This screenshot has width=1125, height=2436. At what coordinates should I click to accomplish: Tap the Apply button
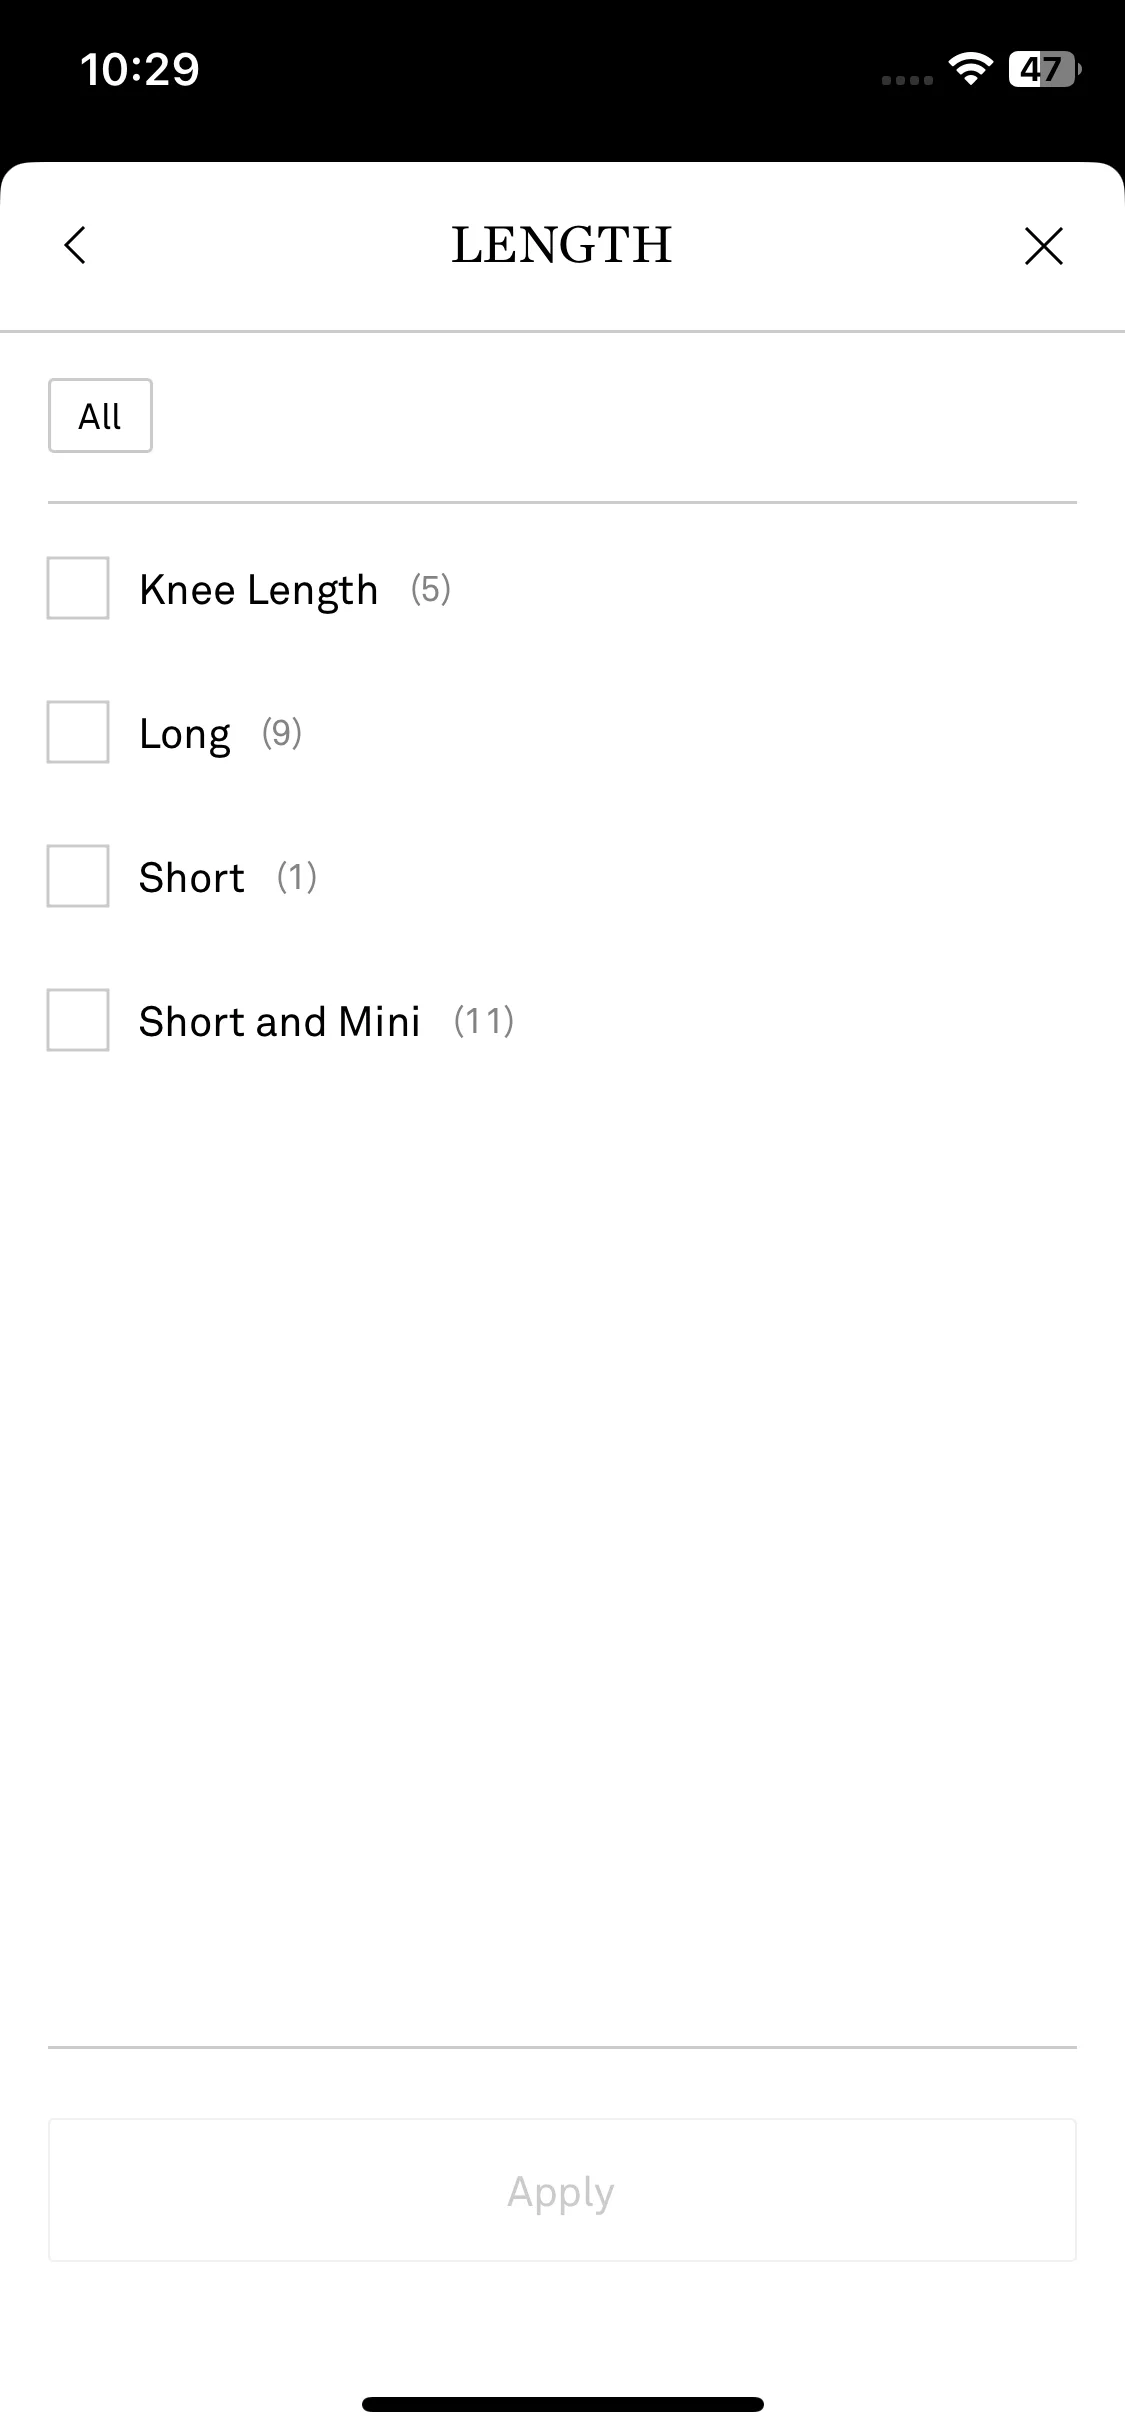coord(562,2190)
